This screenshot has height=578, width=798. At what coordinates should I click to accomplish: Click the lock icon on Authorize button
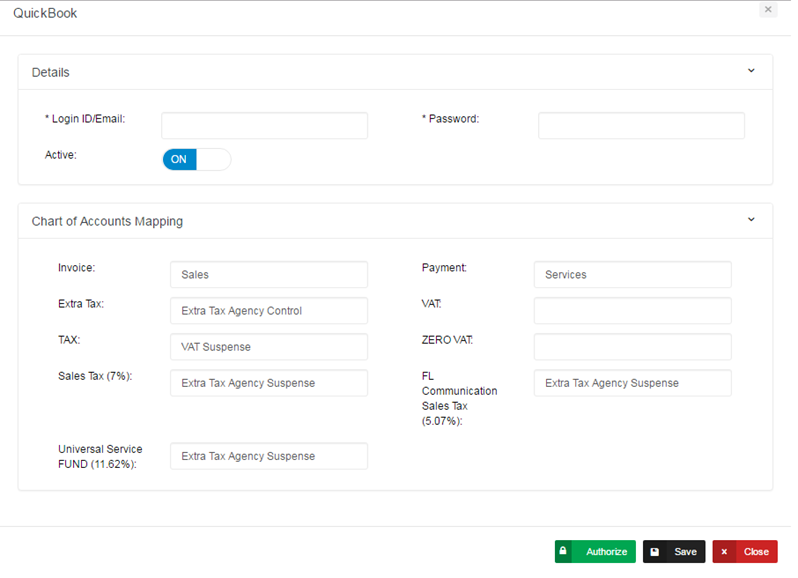pyautogui.click(x=563, y=551)
